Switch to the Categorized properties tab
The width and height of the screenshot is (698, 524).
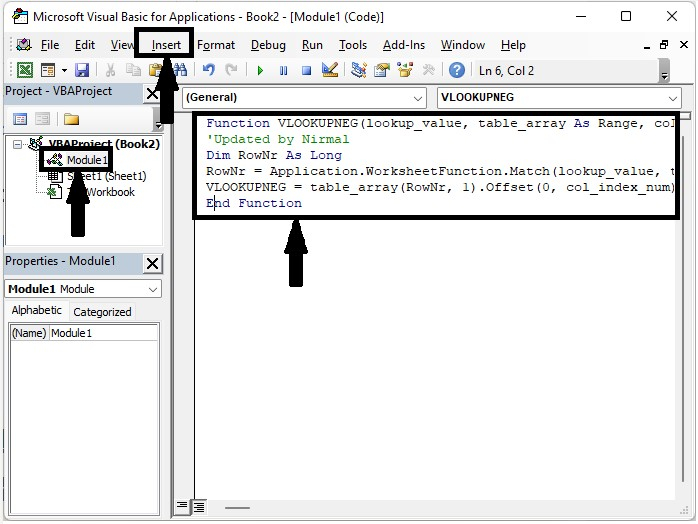(x=102, y=312)
